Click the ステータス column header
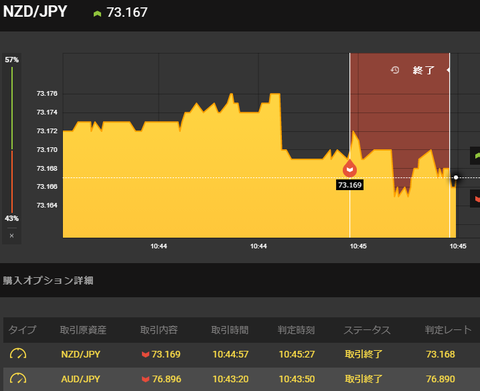The height and width of the screenshot is (391, 480). pos(367,330)
